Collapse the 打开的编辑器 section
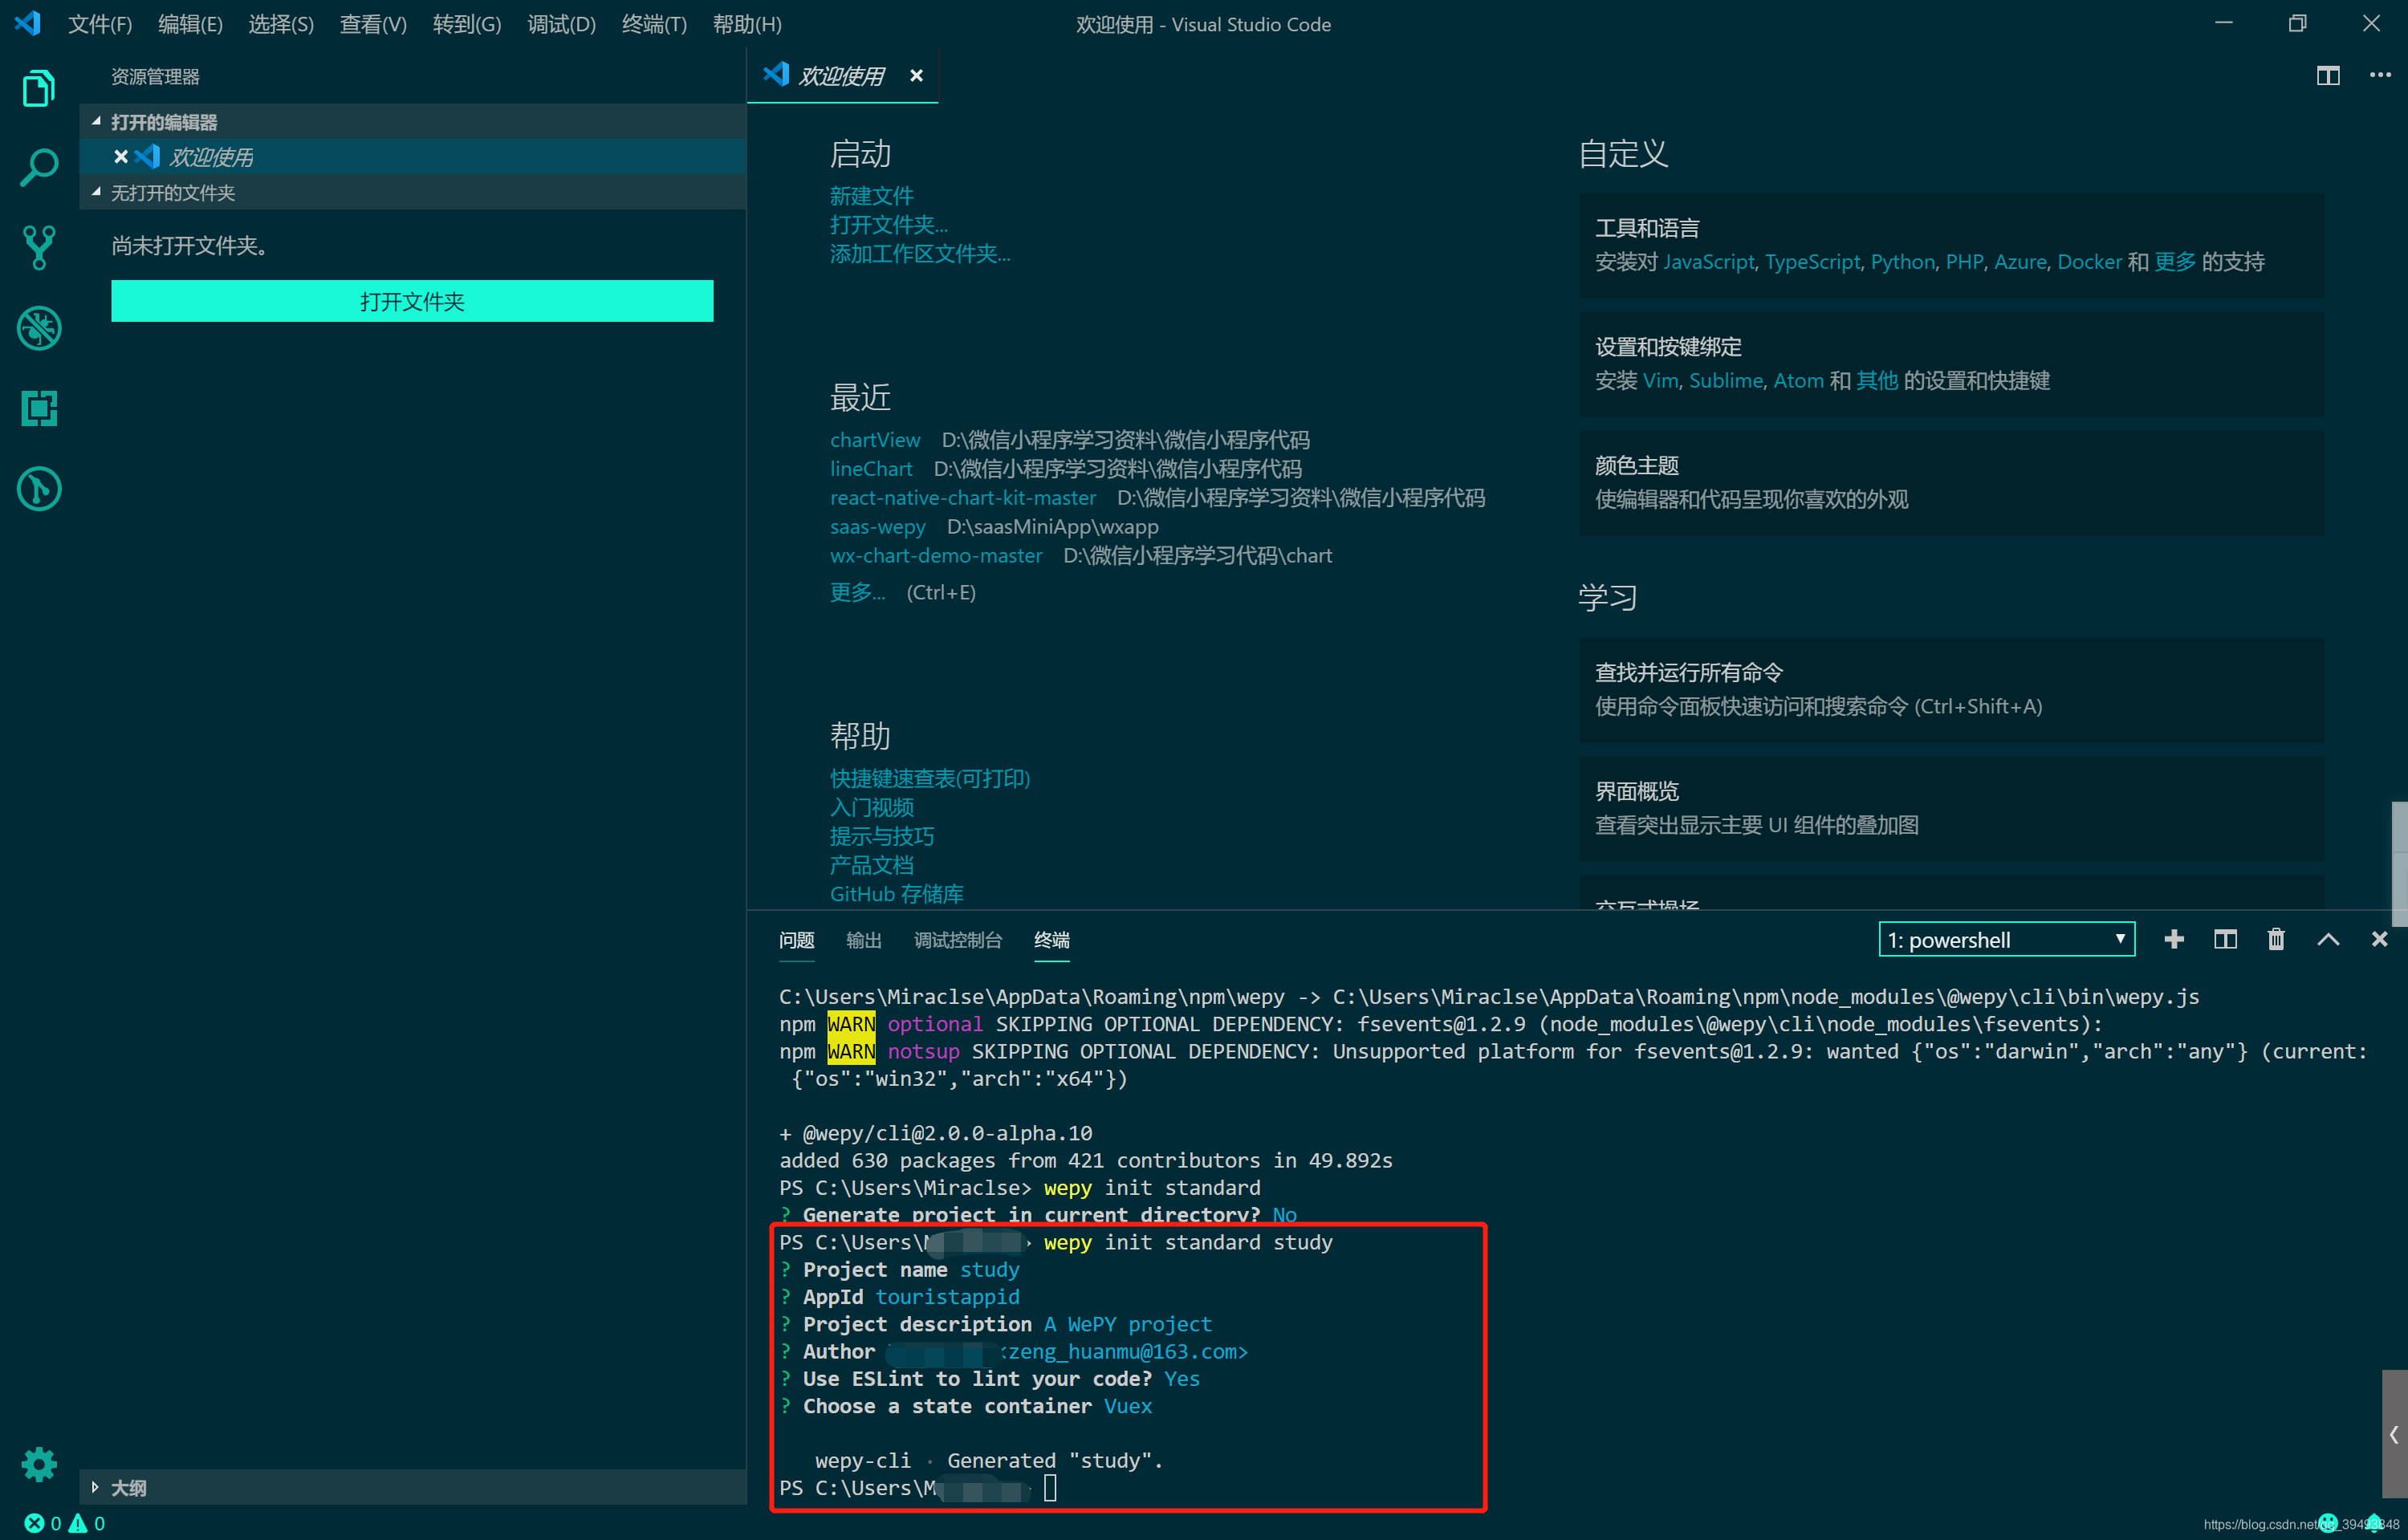 click(412, 122)
